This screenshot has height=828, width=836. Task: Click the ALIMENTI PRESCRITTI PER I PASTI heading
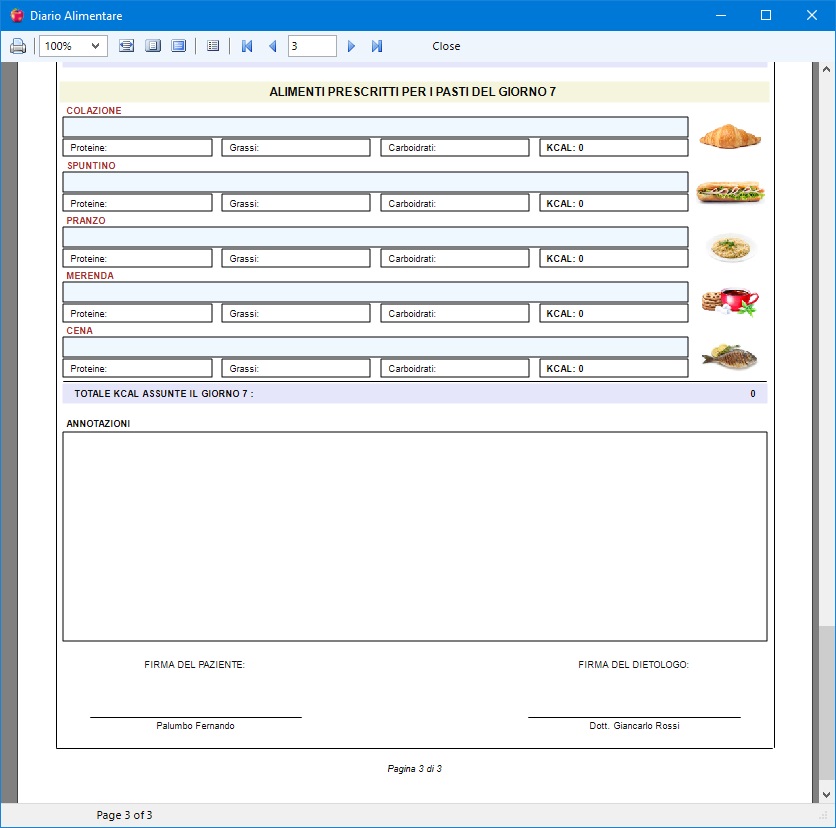(x=413, y=92)
